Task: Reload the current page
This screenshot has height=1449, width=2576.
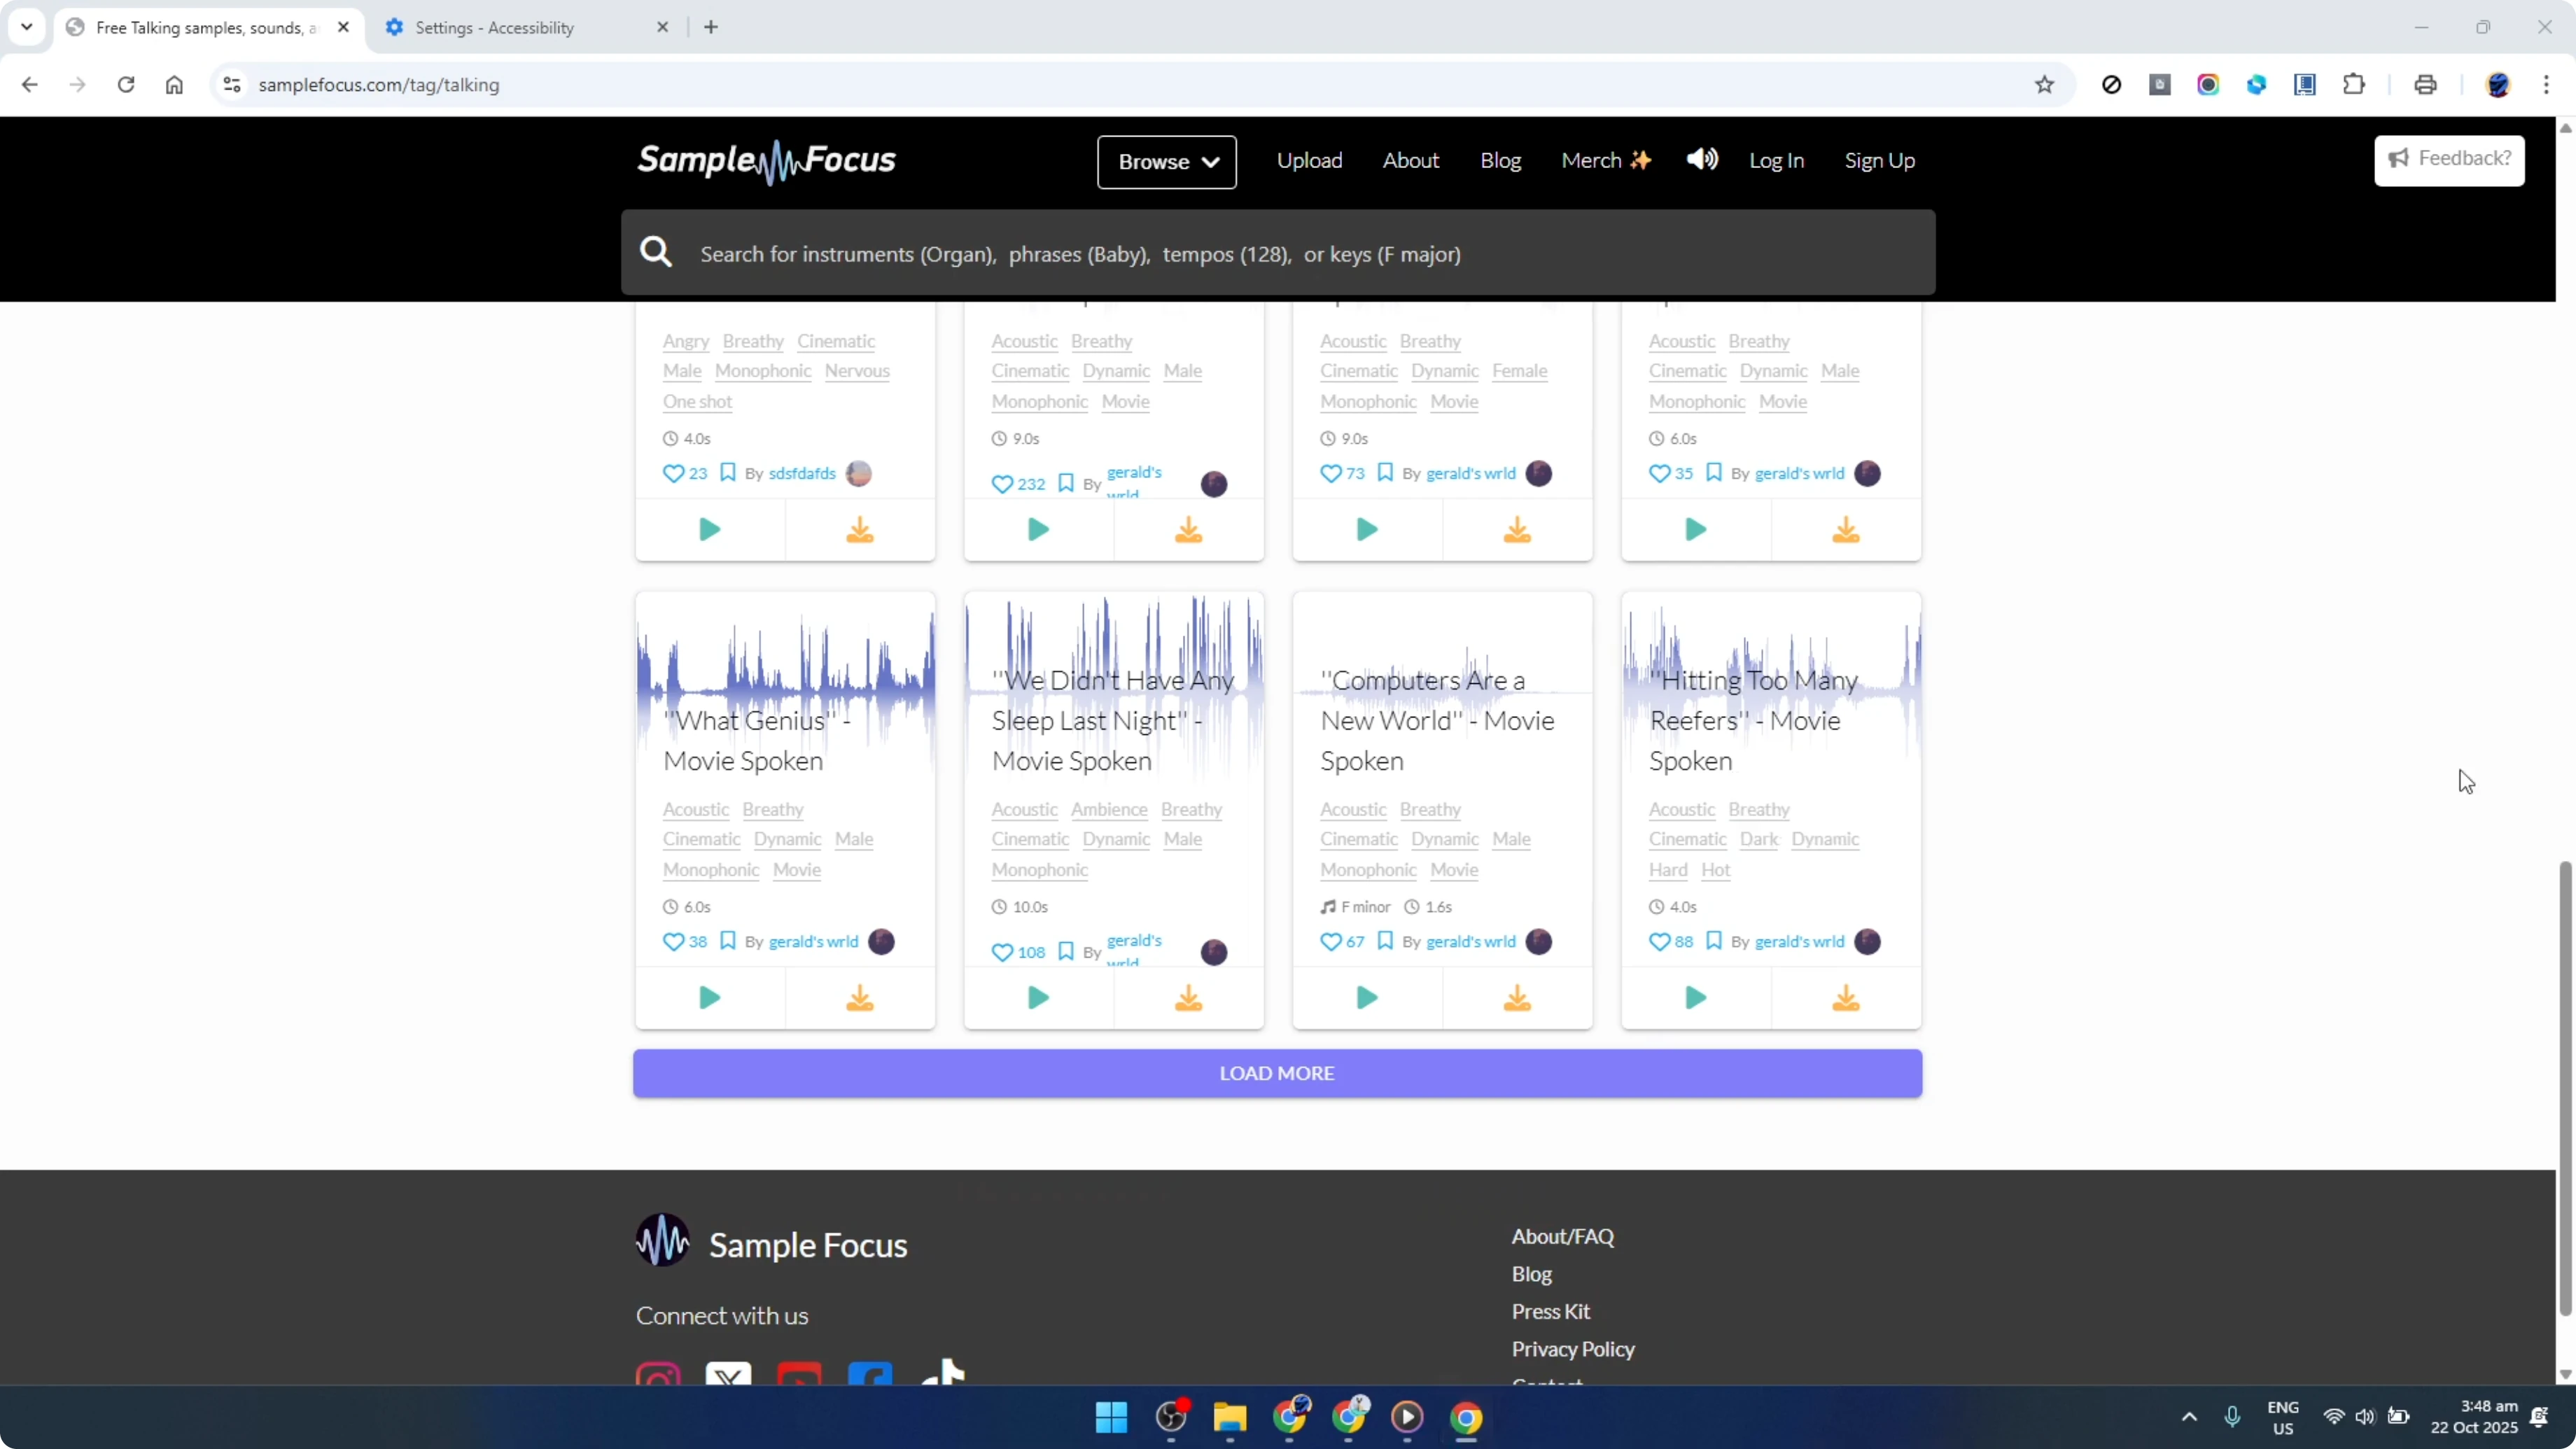Action: click(x=126, y=85)
